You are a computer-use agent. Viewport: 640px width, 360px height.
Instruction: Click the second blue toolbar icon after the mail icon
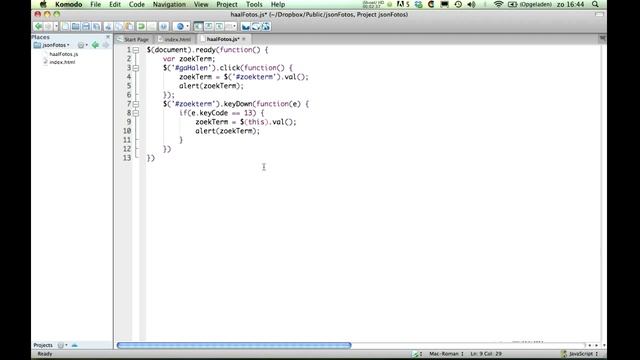pos(256,27)
